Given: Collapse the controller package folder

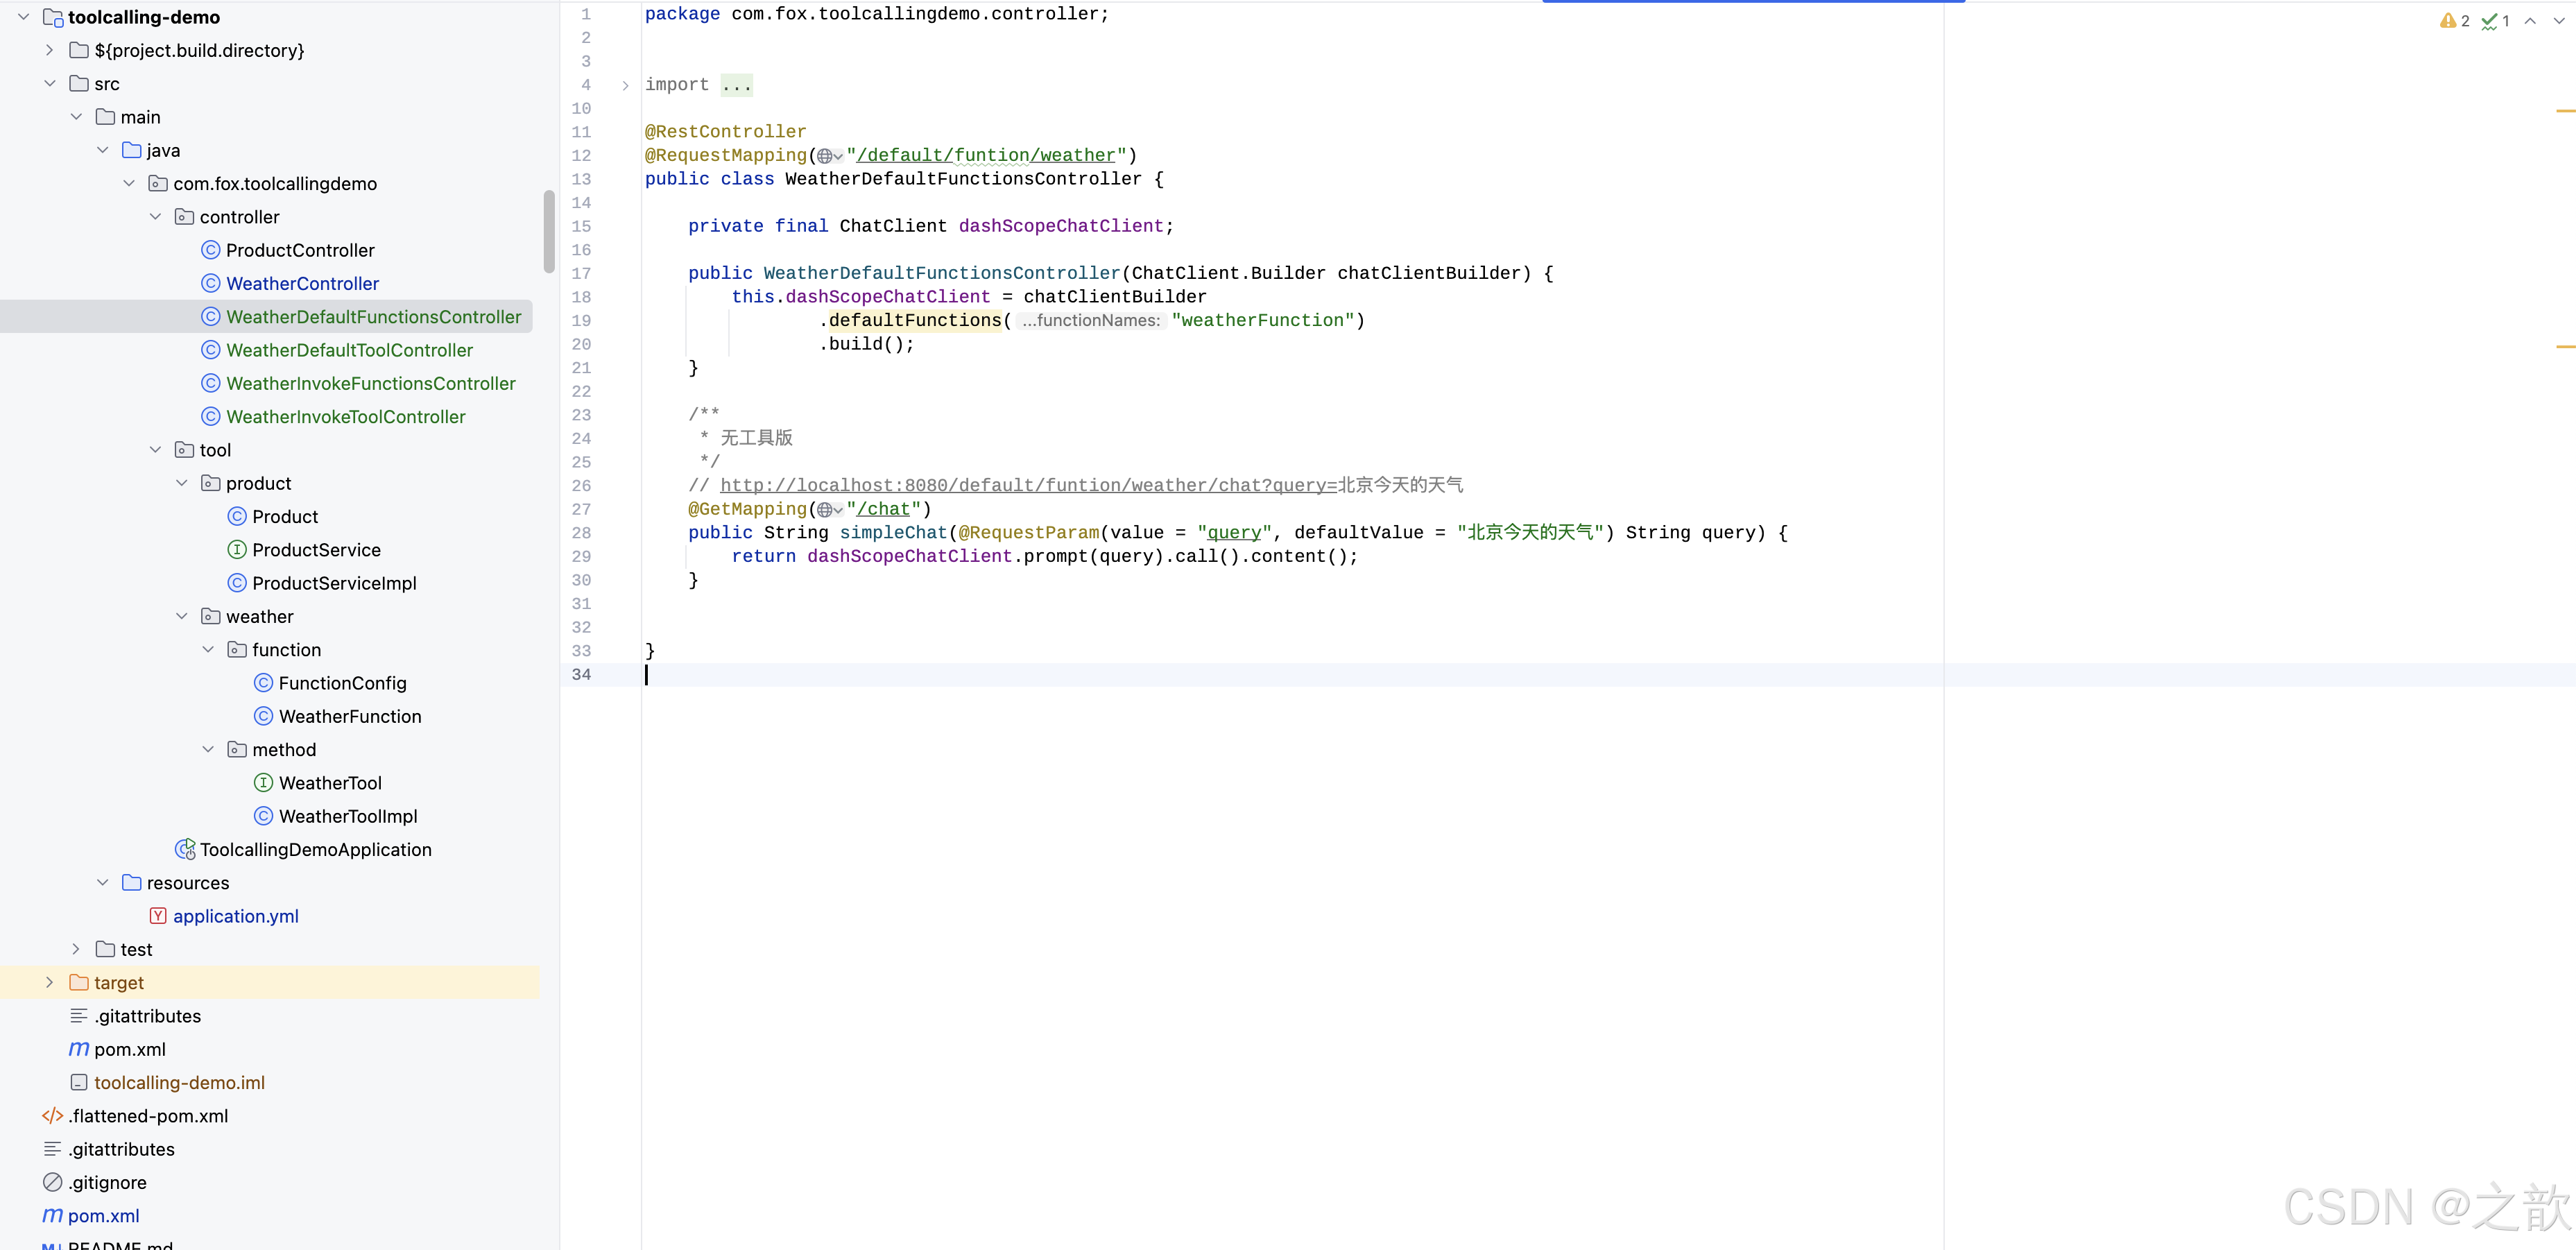Looking at the screenshot, I should (155, 217).
